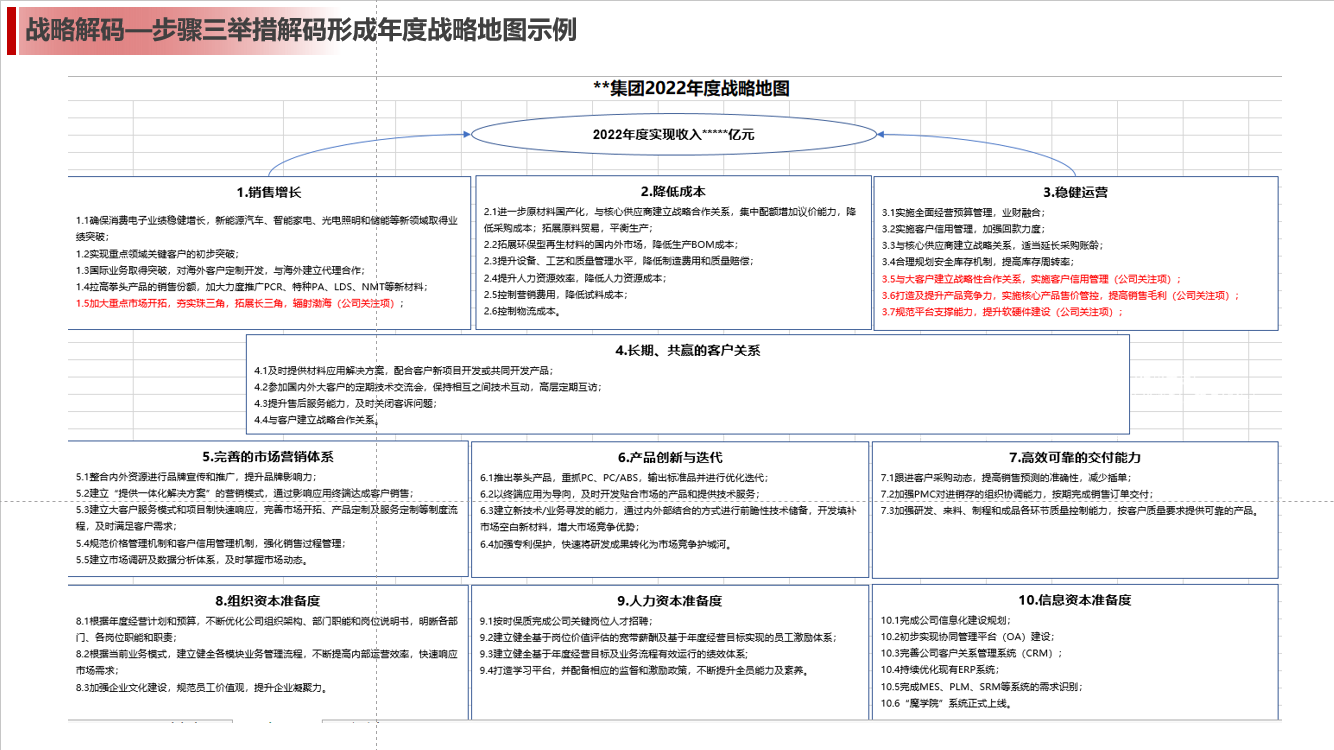Select the line starting "5.2建立"提供一体化解决方案""
The image size is (1334, 750).
[x=244, y=493]
